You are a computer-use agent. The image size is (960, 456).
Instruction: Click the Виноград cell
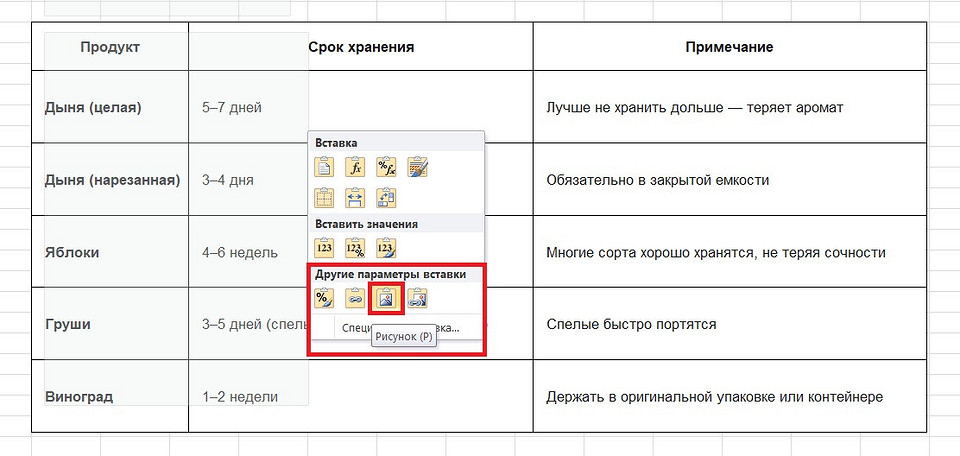[x=110, y=396]
